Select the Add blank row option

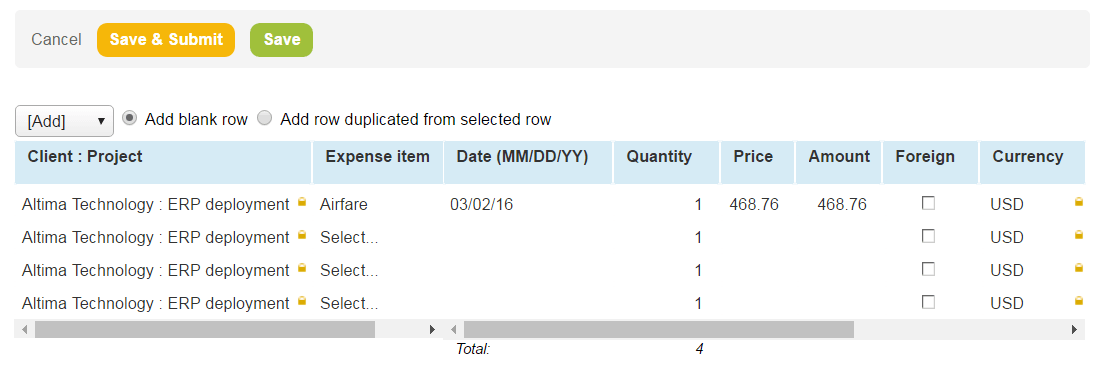(x=129, y=119)
